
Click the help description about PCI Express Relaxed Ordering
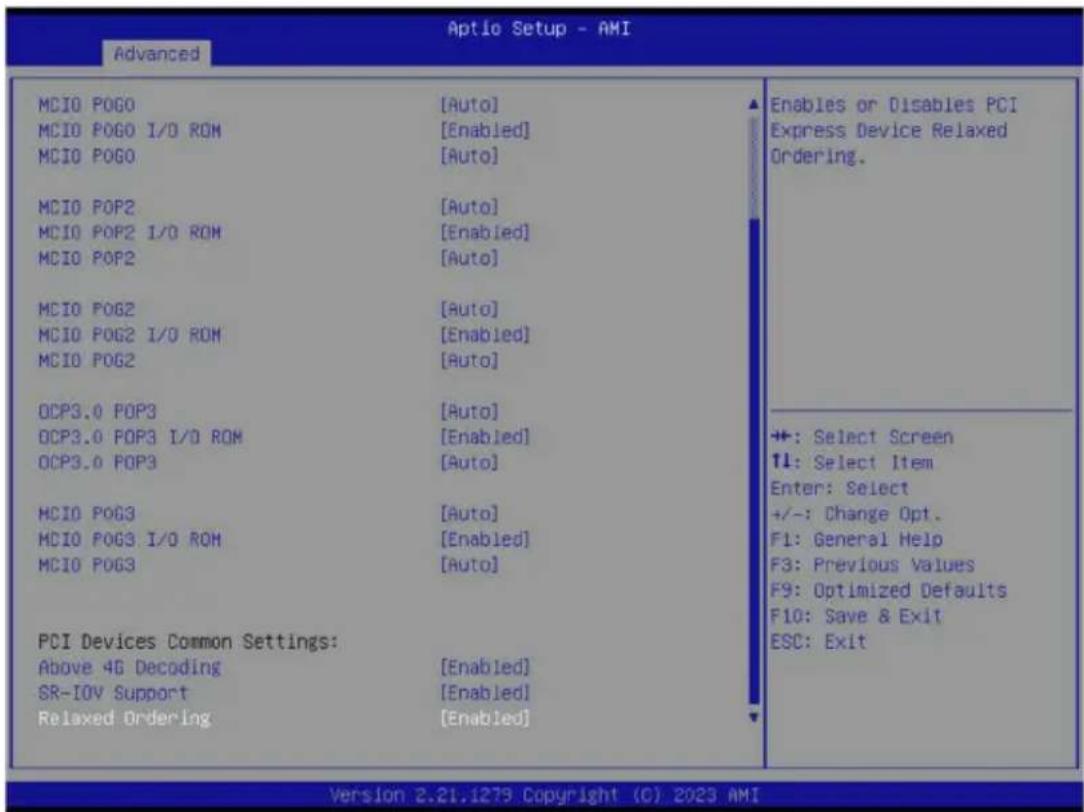coord(894,131)
